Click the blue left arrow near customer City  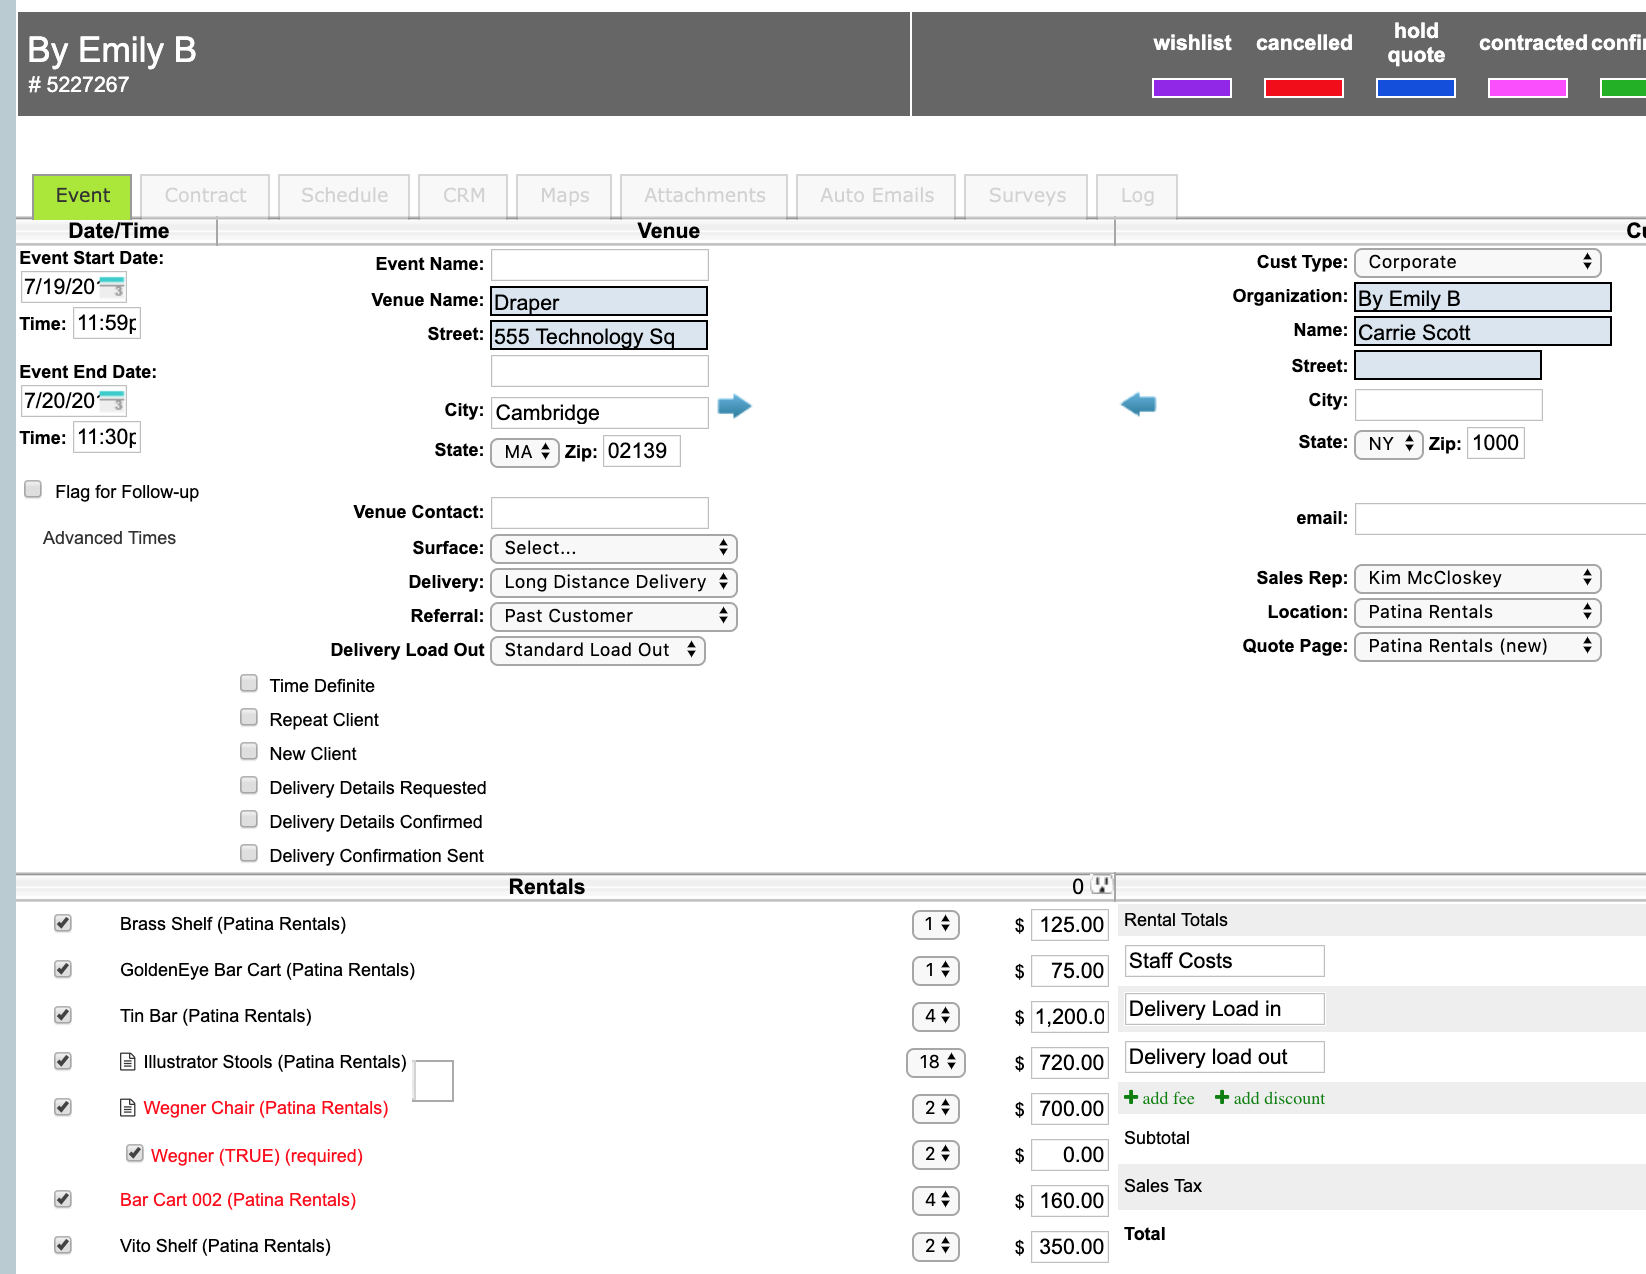coord(1138,404)
